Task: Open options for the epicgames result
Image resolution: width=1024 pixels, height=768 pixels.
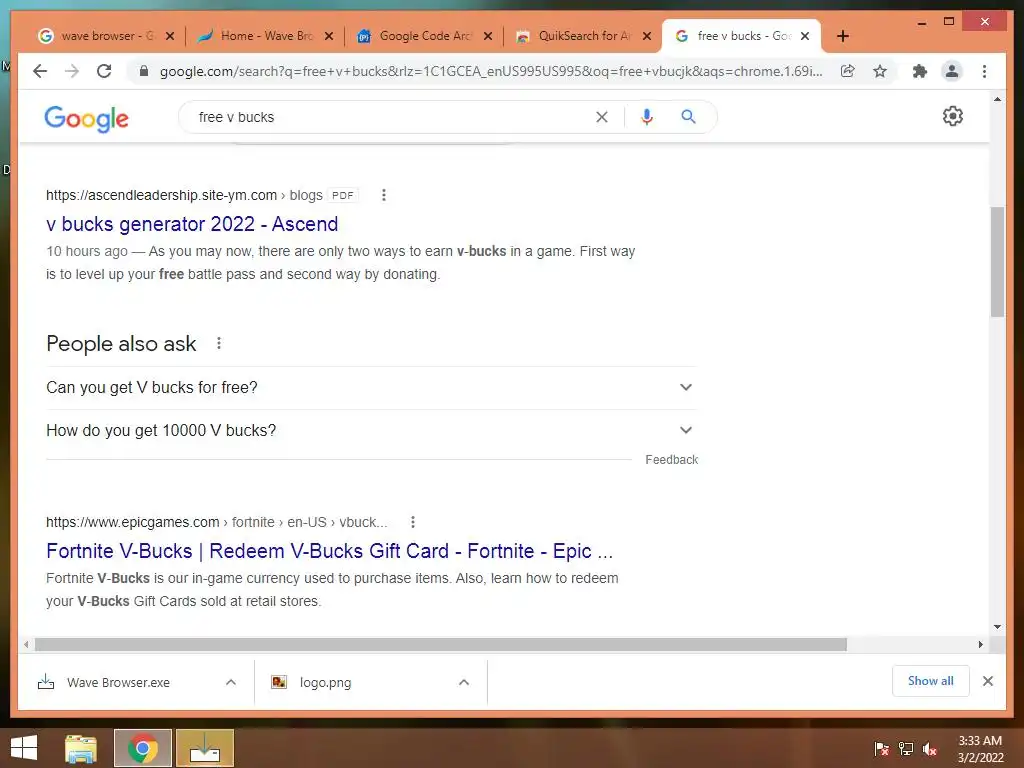Action: point(412,522)
